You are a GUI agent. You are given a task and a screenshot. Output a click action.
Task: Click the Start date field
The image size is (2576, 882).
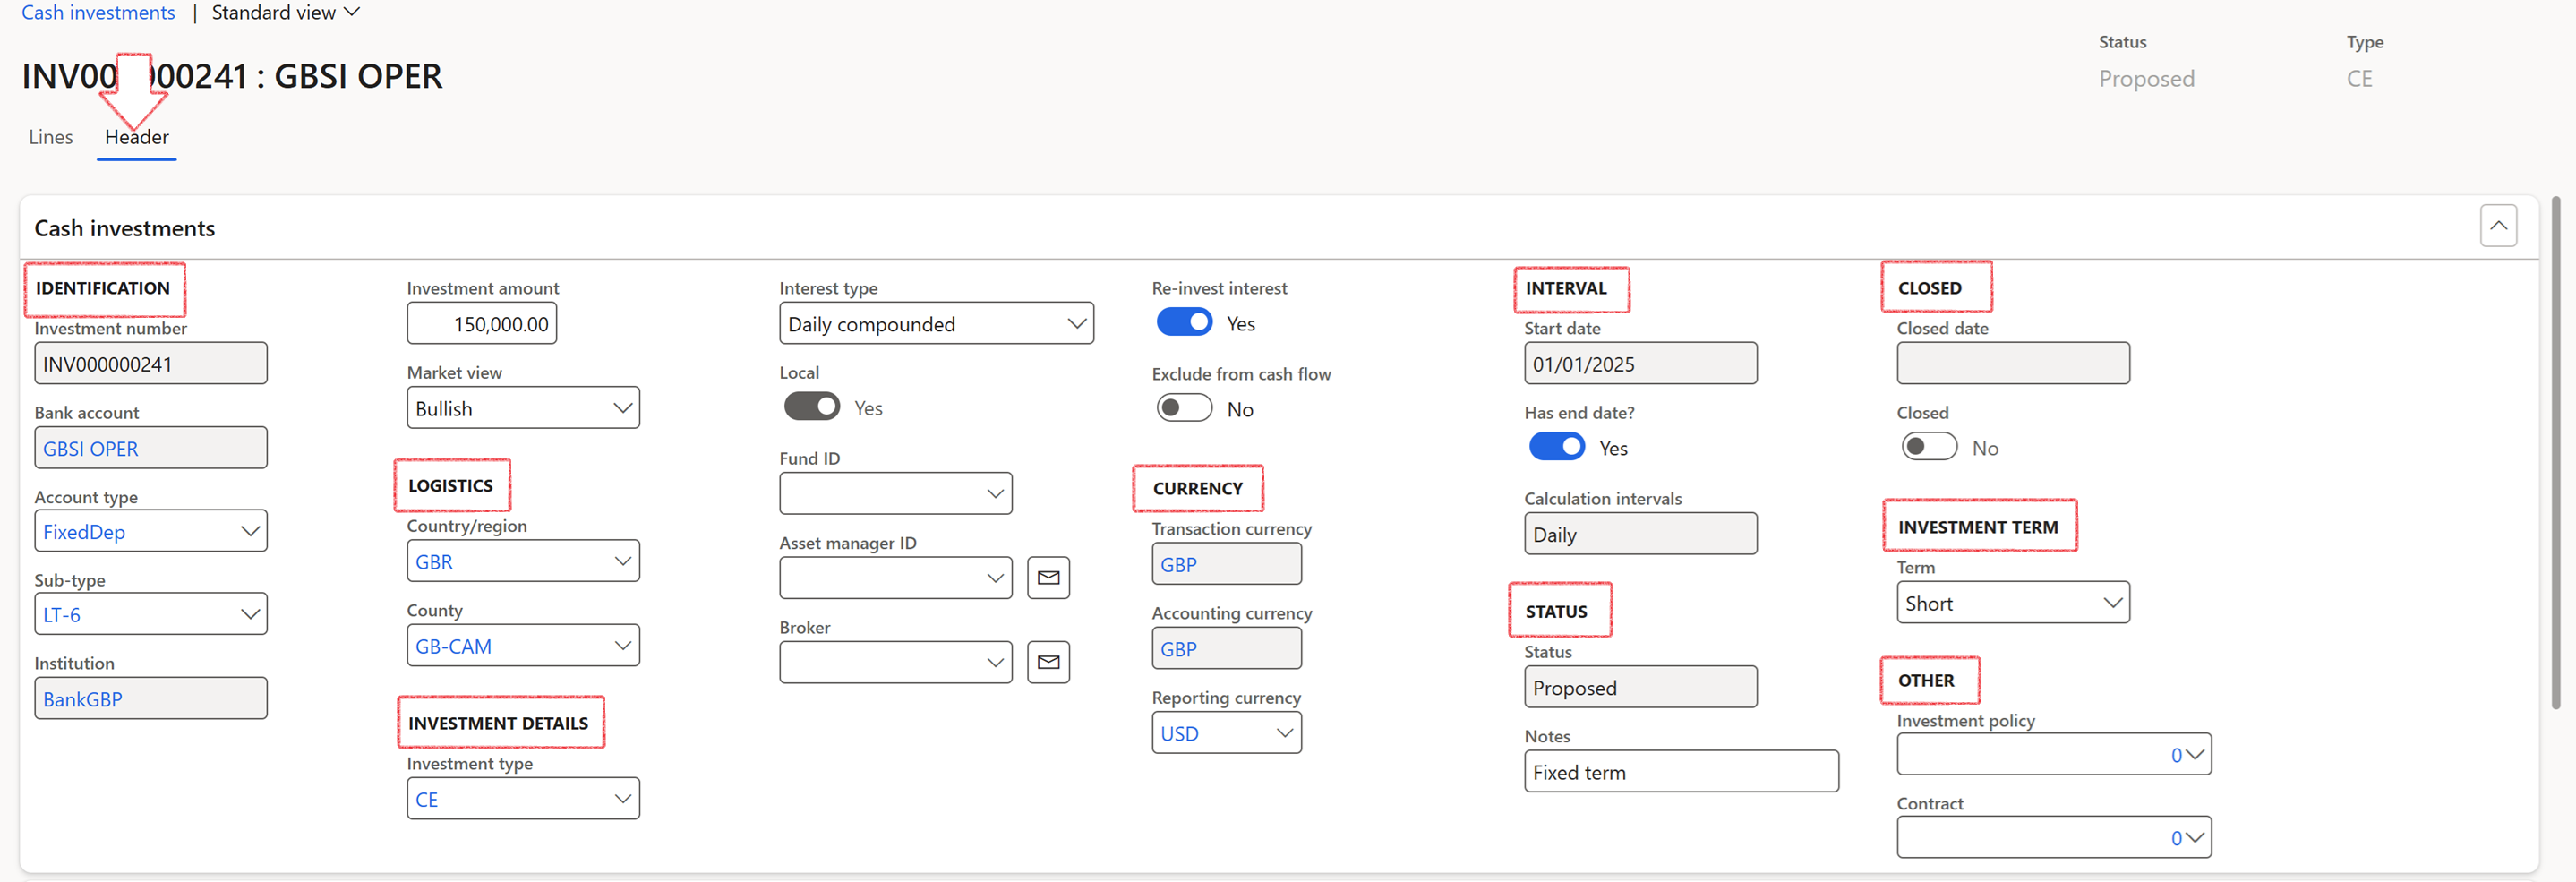(1640, 364)
